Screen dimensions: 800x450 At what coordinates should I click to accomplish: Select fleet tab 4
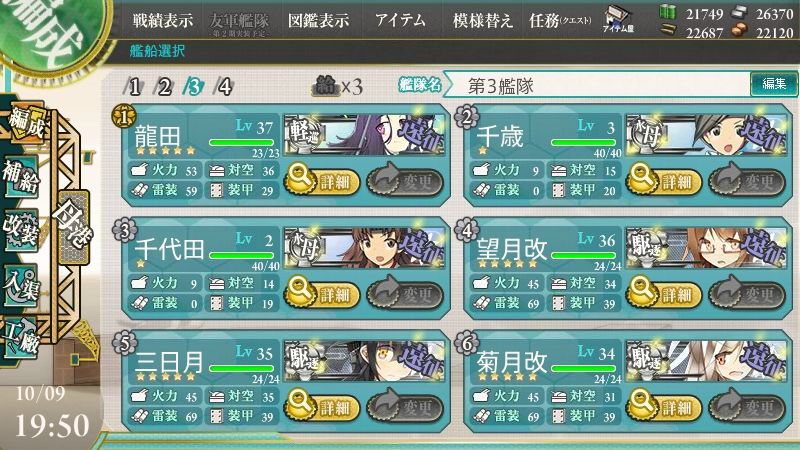[223, 87]
